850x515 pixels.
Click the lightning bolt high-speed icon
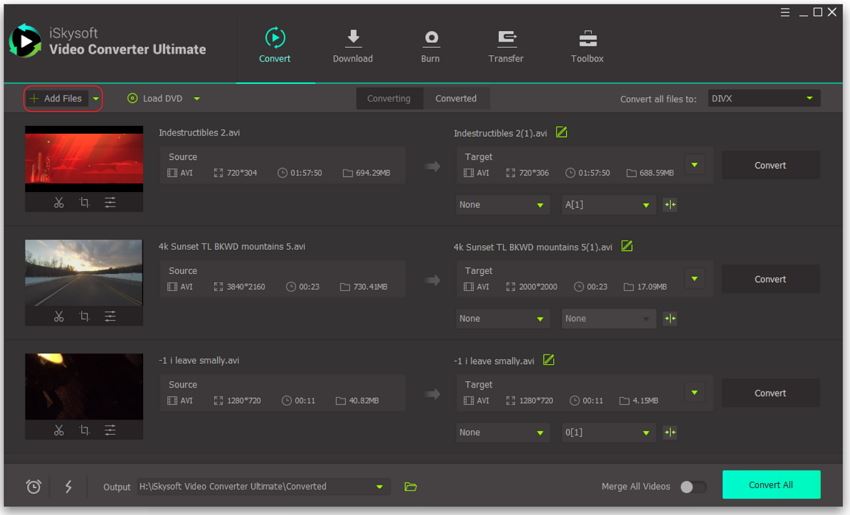coord(68,487)
